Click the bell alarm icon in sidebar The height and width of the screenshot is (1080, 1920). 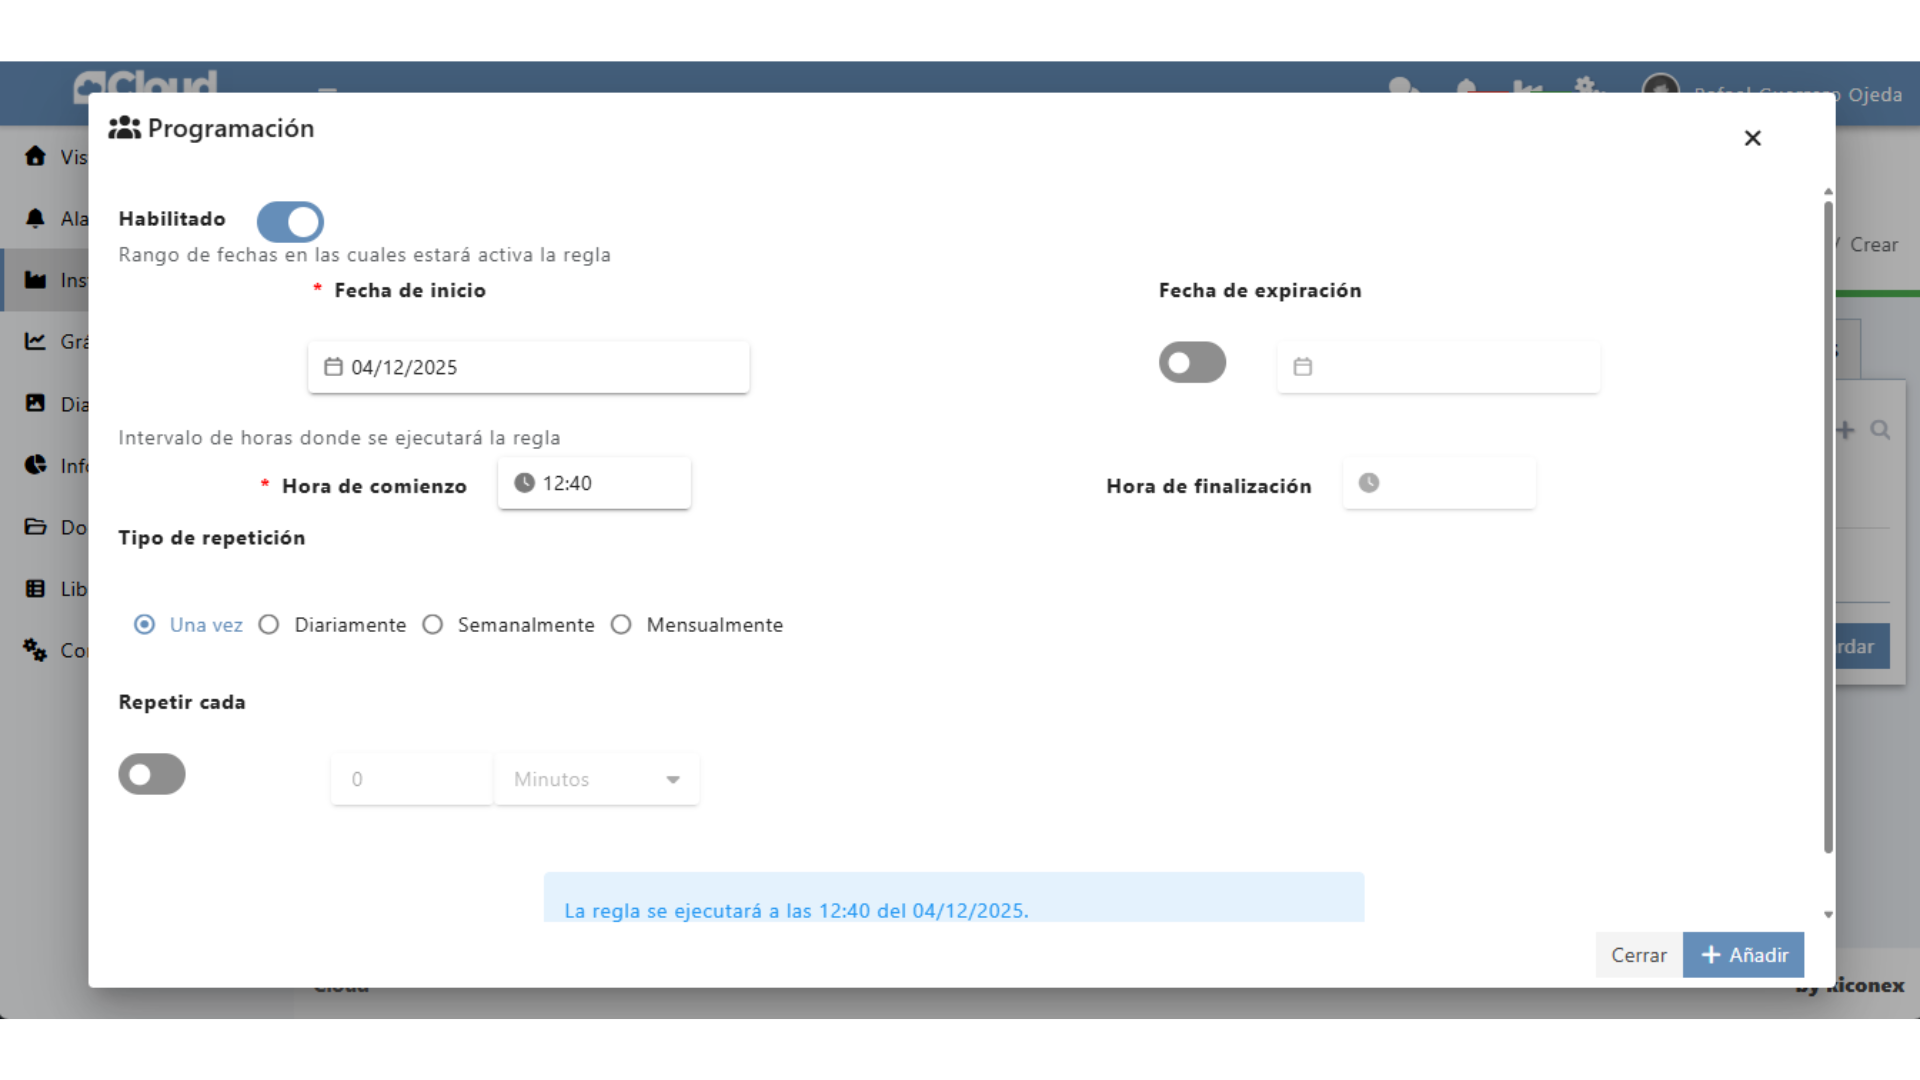[36, 218]
